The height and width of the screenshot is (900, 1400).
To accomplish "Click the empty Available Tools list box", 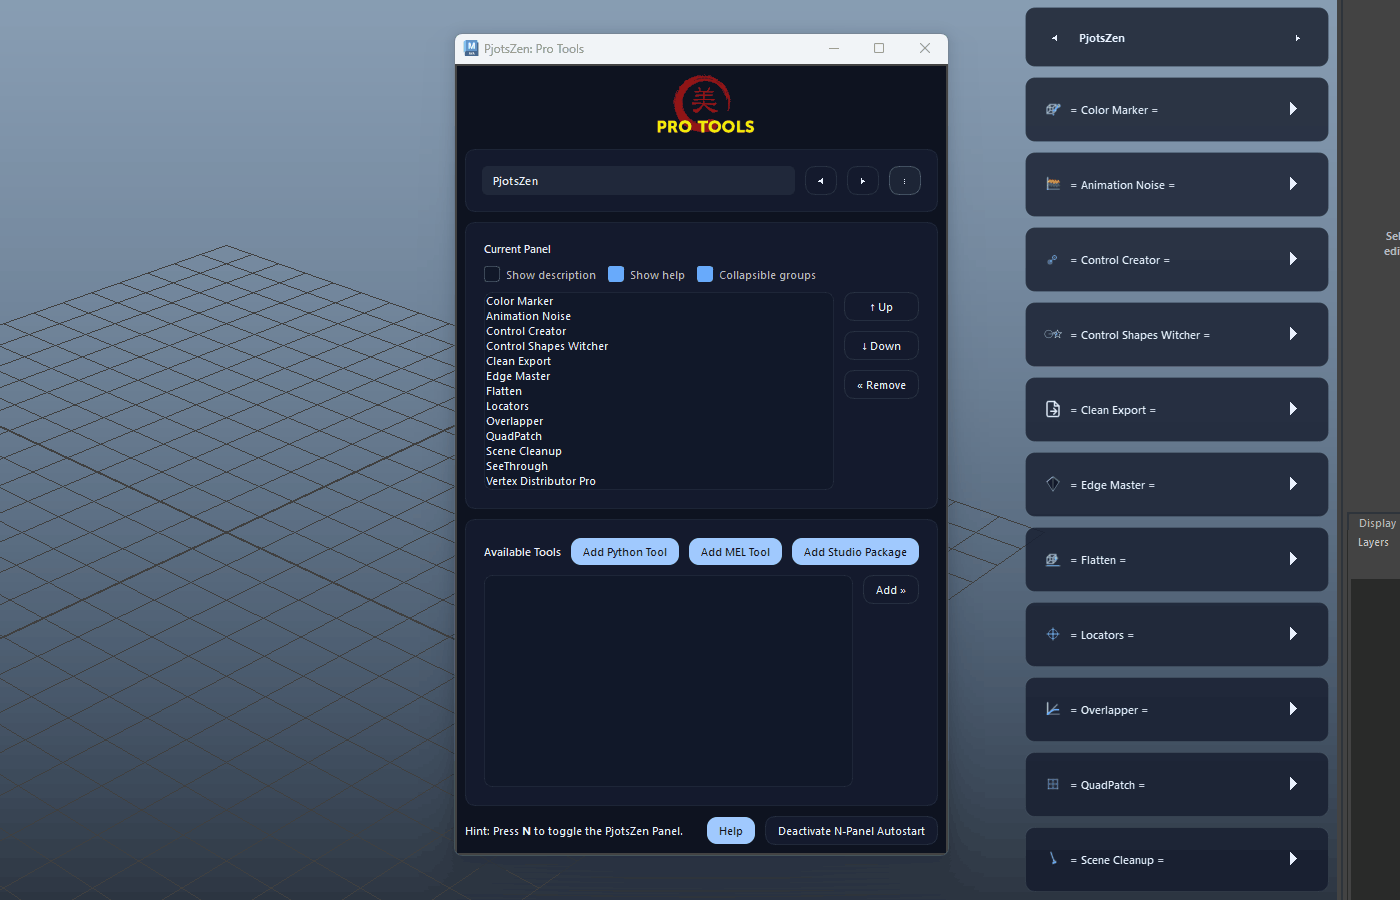I will [x=668, y=681].
